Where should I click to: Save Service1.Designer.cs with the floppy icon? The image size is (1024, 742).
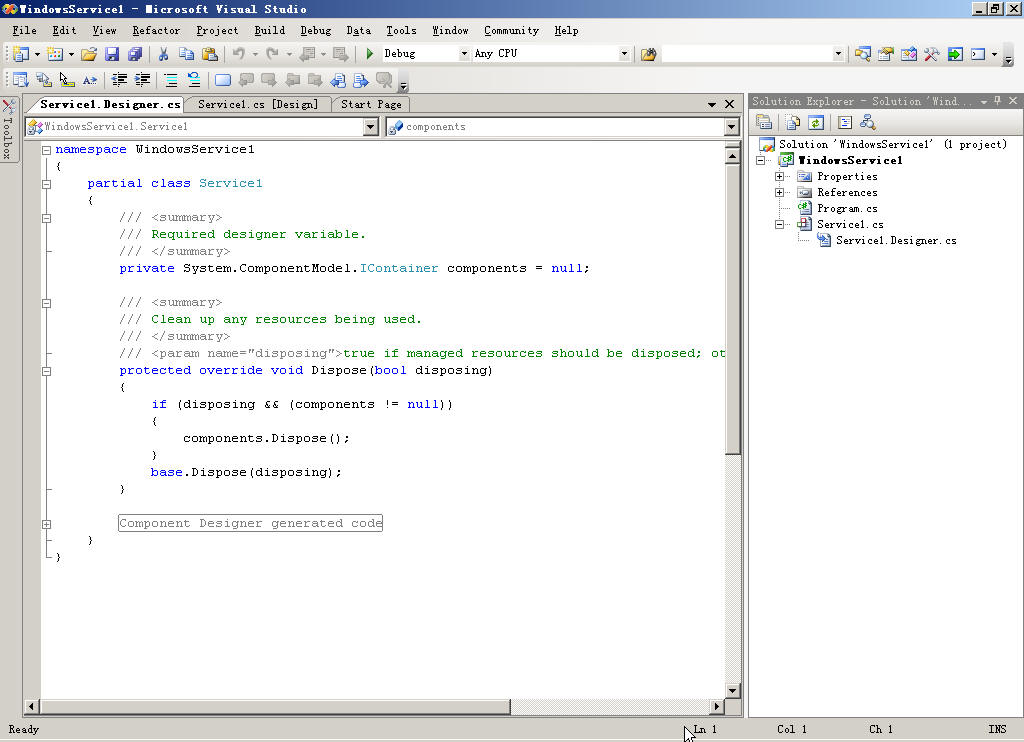tap(112, 54)
